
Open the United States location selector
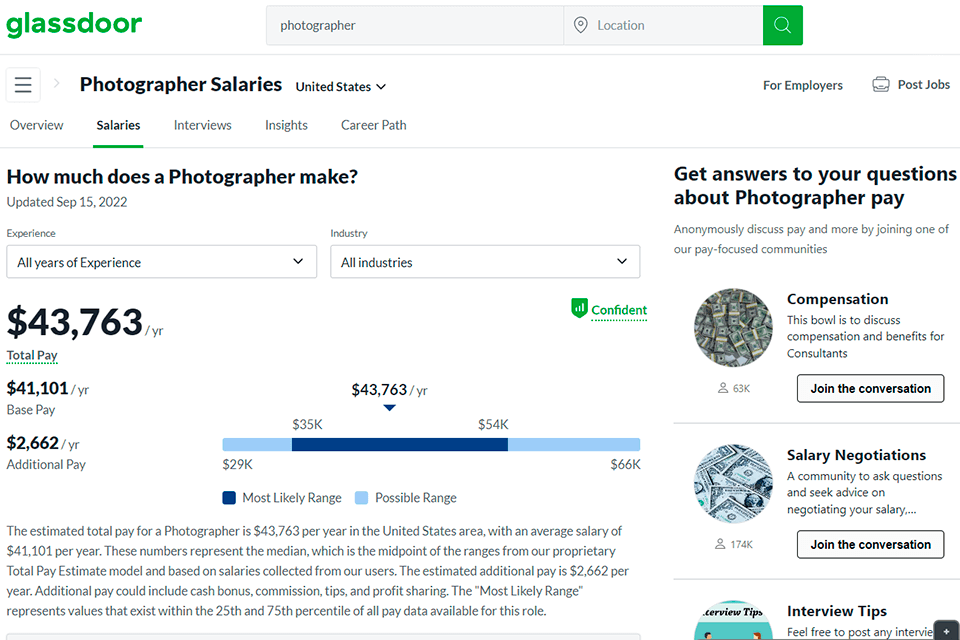coord(340,87)
